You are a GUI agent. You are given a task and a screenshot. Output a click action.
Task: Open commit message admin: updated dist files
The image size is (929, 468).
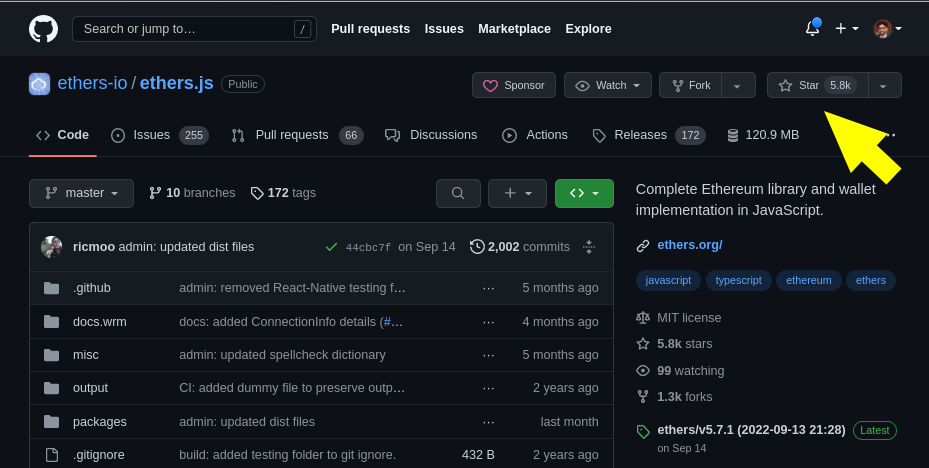pyautogui.click(x=186, y=247)
